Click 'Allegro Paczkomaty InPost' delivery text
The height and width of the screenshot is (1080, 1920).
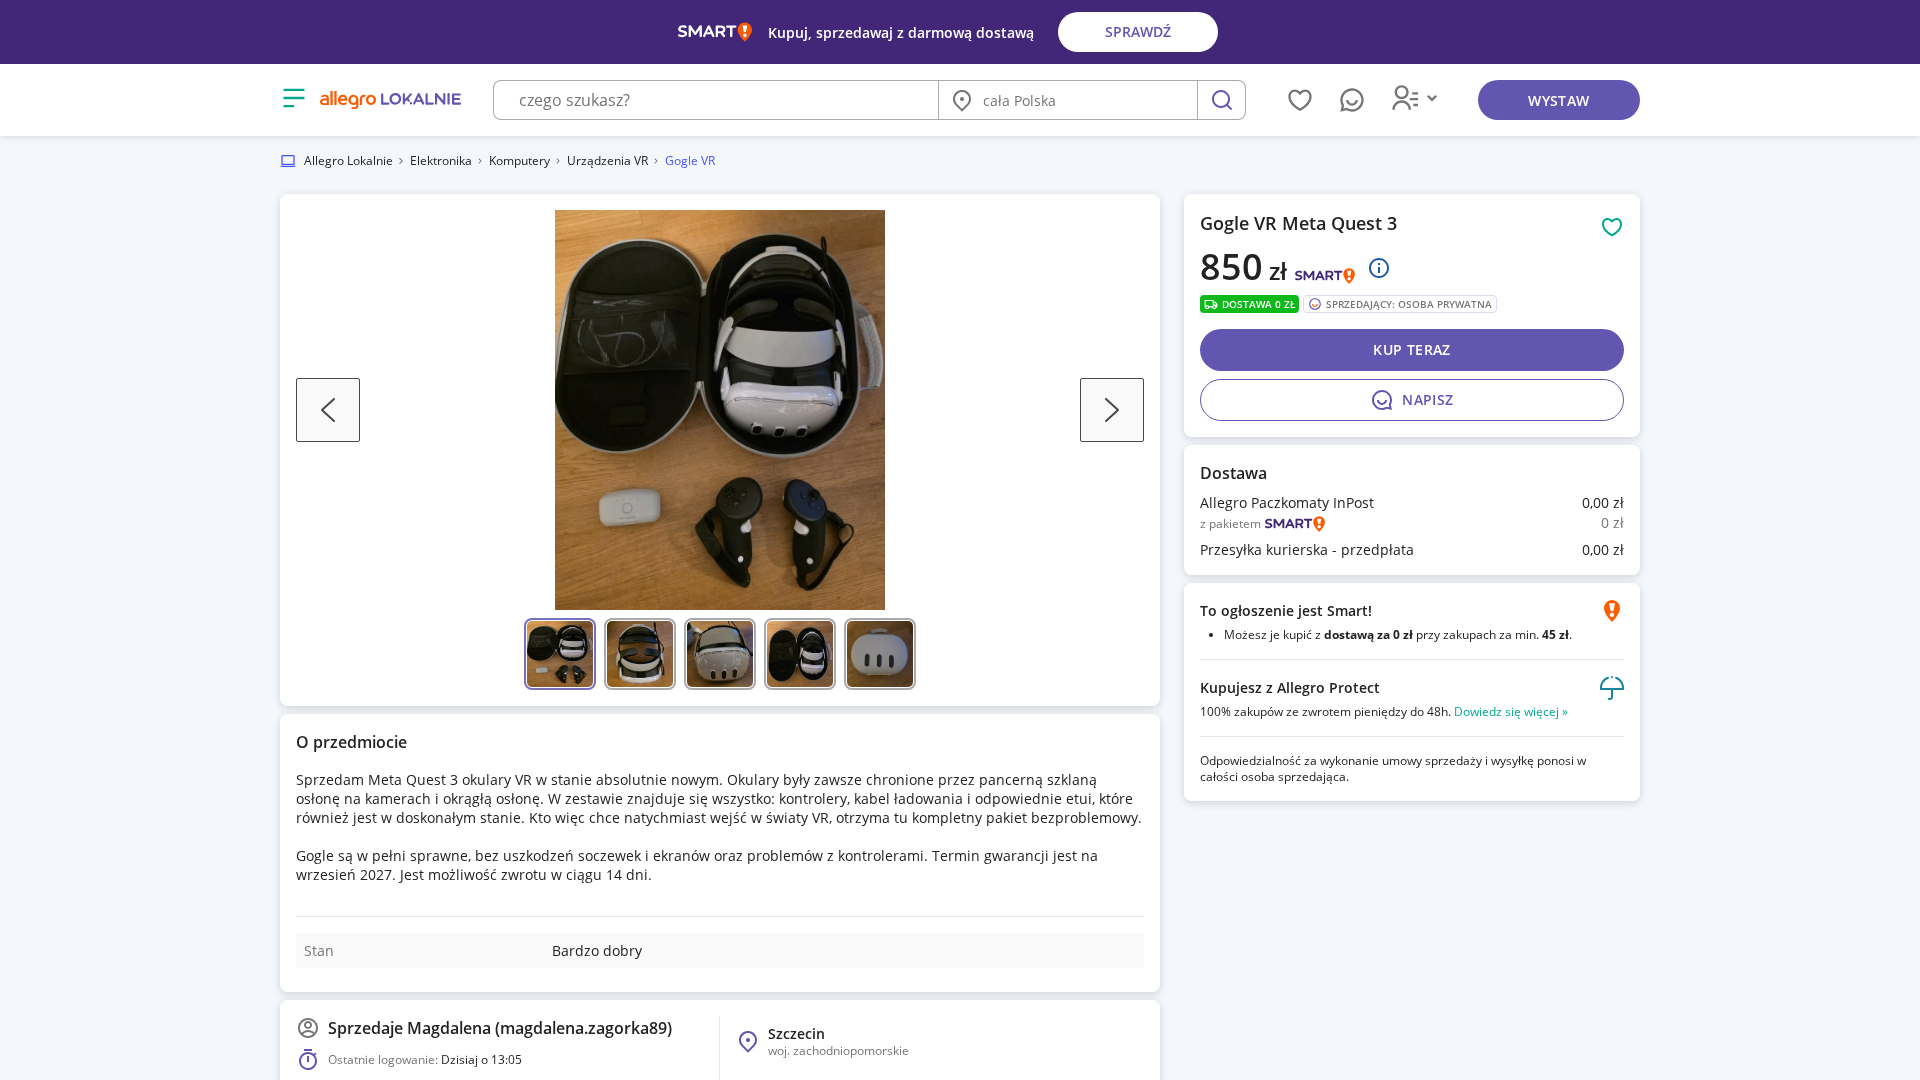(1287, 503)
